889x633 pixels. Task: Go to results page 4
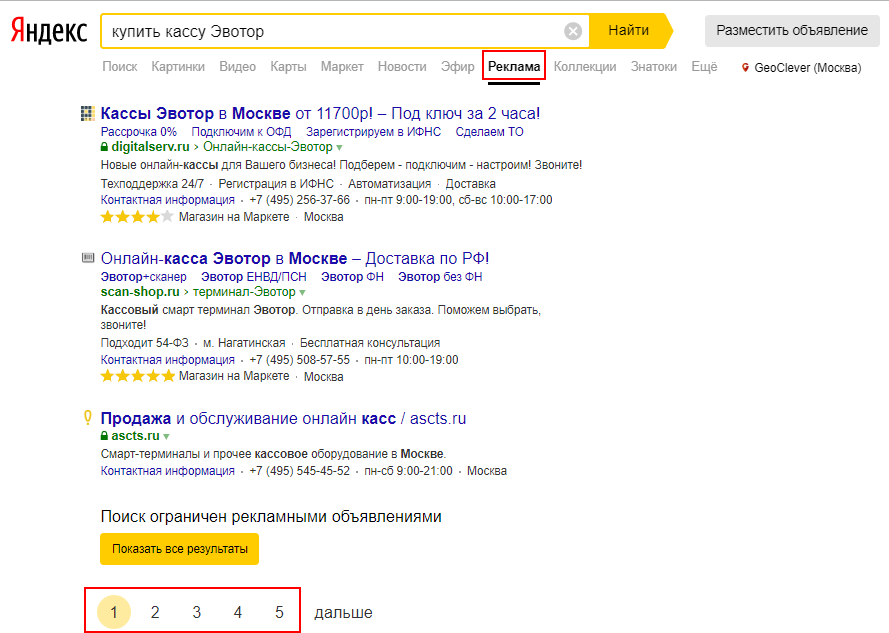tap(238, 612)
